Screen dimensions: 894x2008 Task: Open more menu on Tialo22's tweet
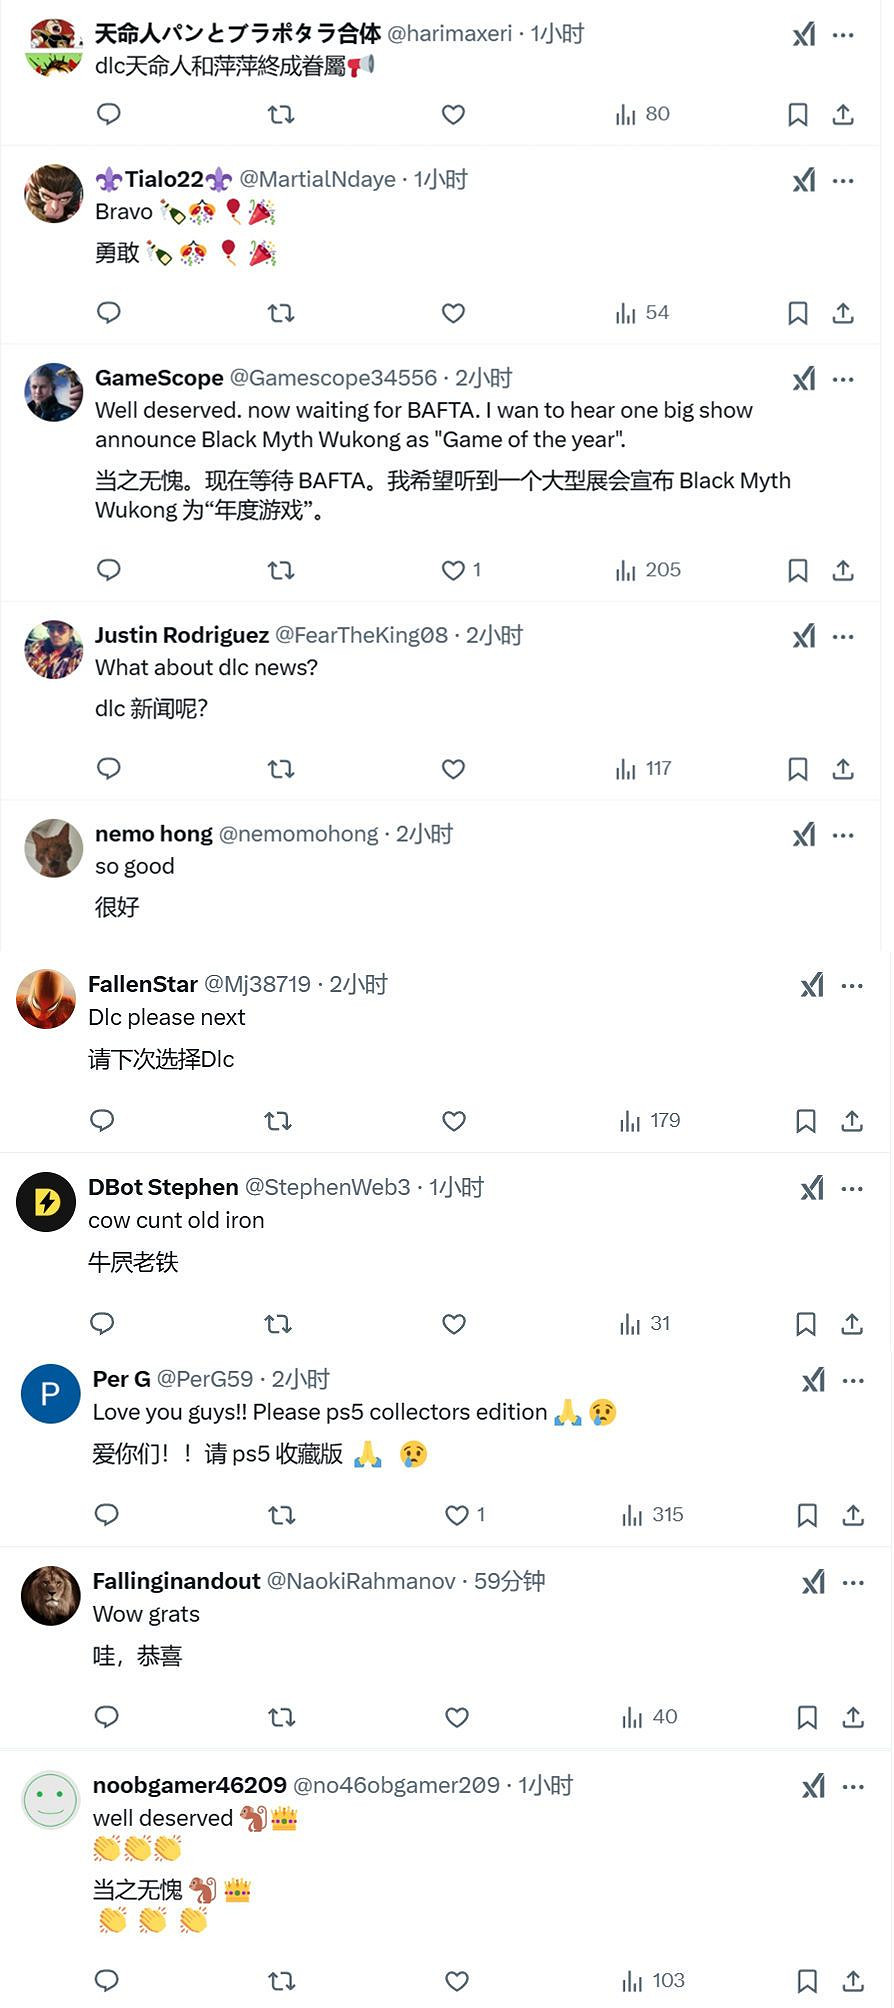point(844,181)
